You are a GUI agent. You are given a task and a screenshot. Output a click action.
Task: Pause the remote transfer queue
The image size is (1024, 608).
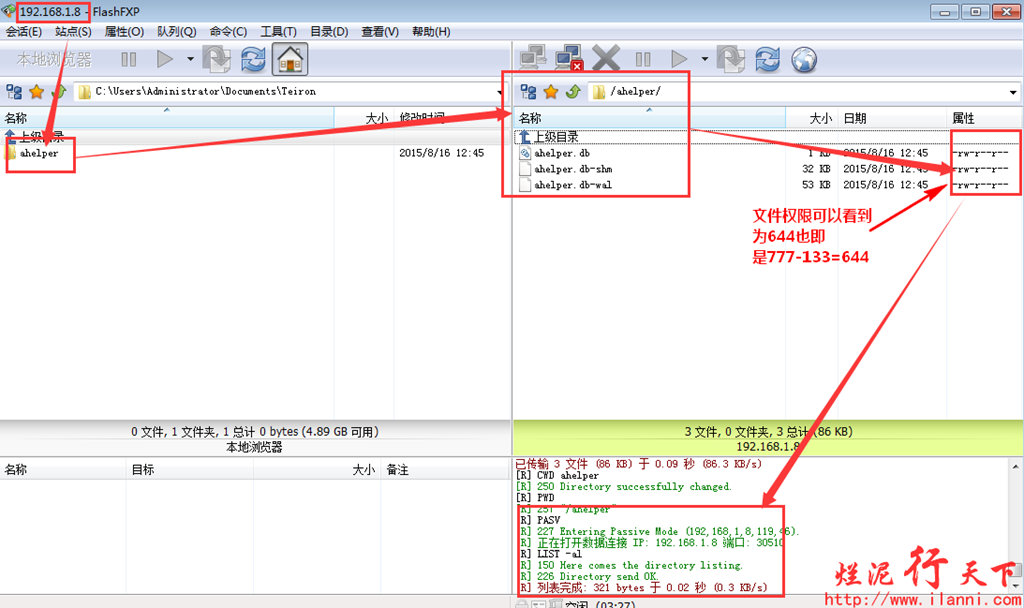point(643,59)
